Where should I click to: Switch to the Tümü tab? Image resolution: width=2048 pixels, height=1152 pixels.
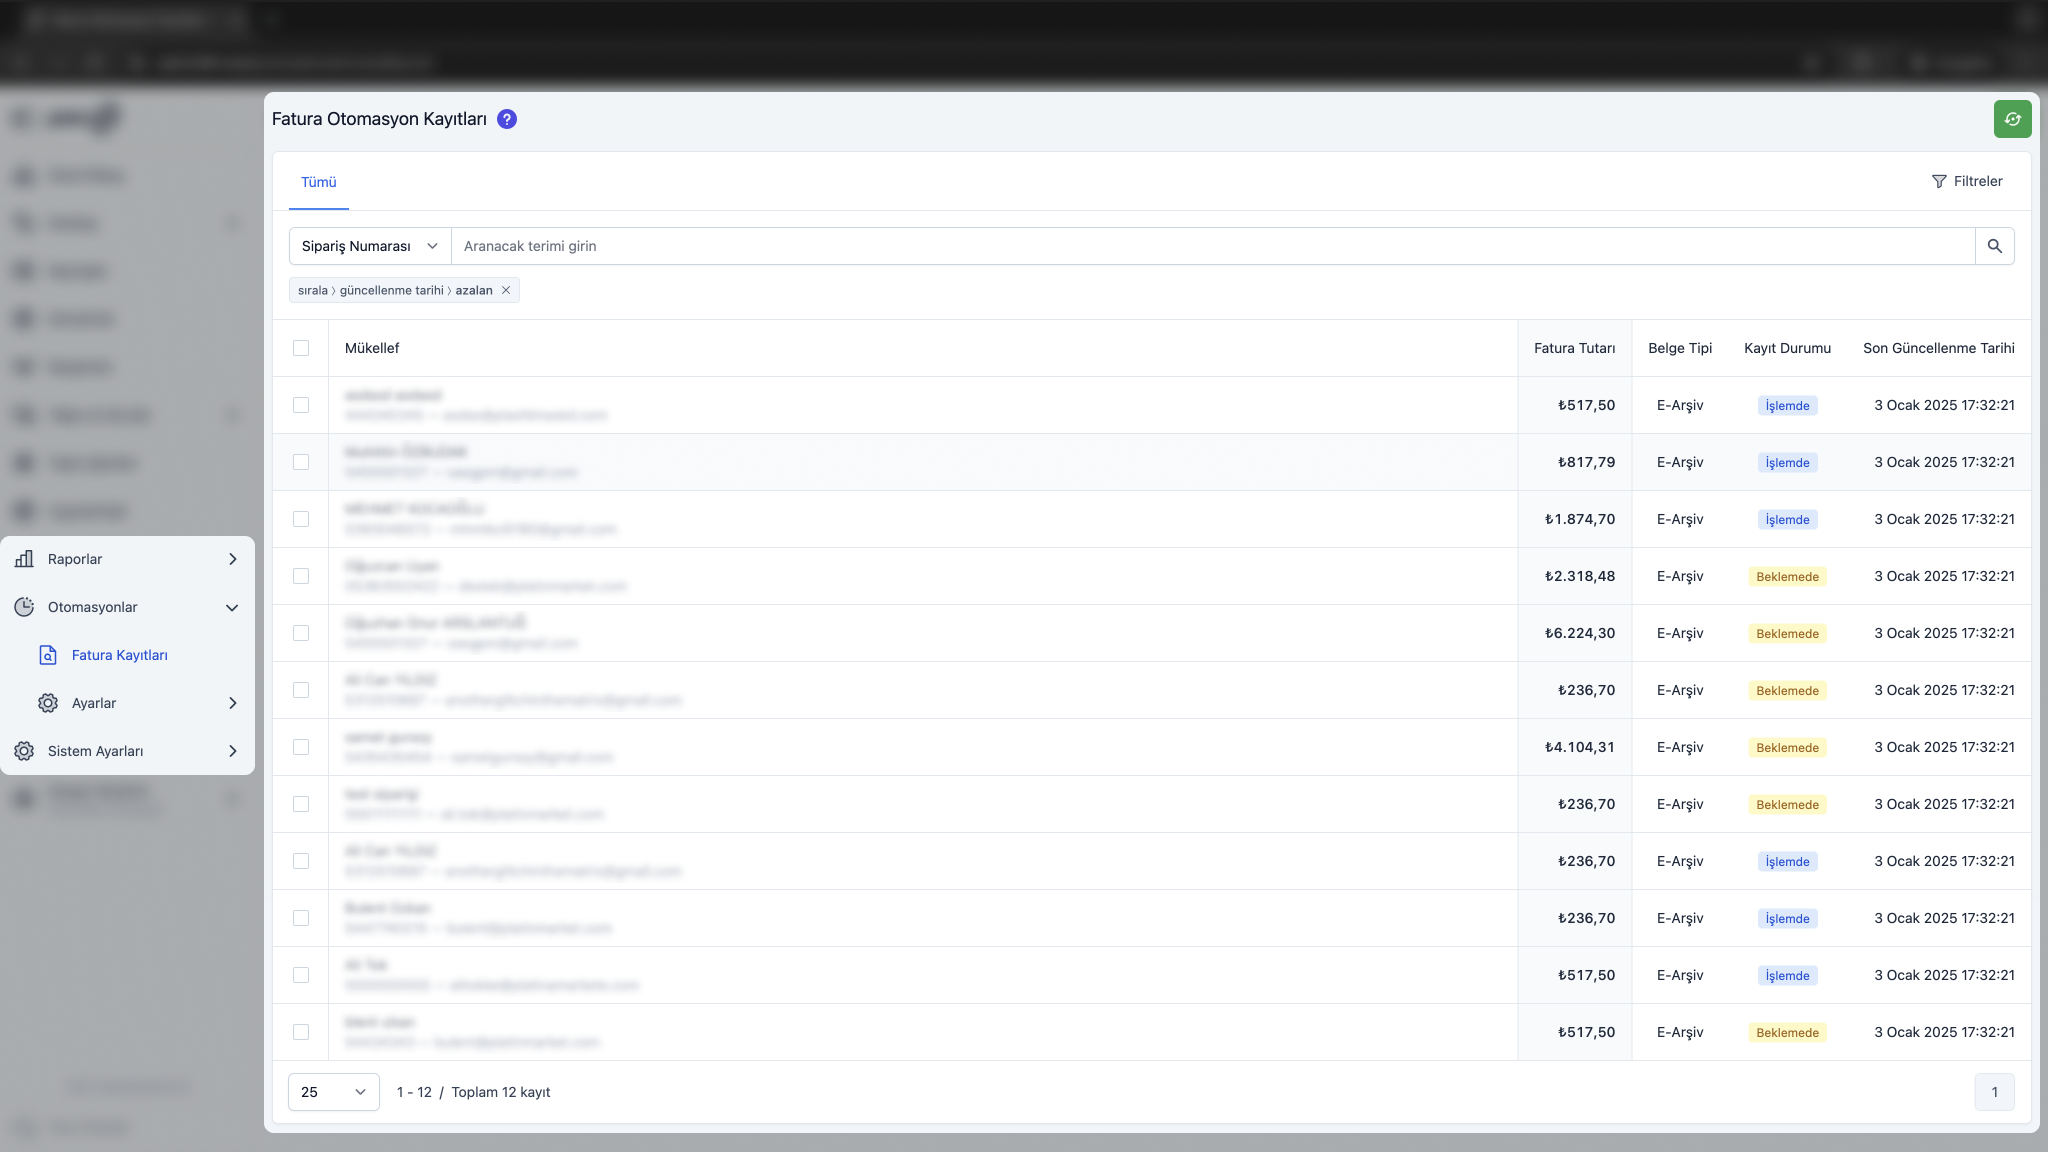319,182
